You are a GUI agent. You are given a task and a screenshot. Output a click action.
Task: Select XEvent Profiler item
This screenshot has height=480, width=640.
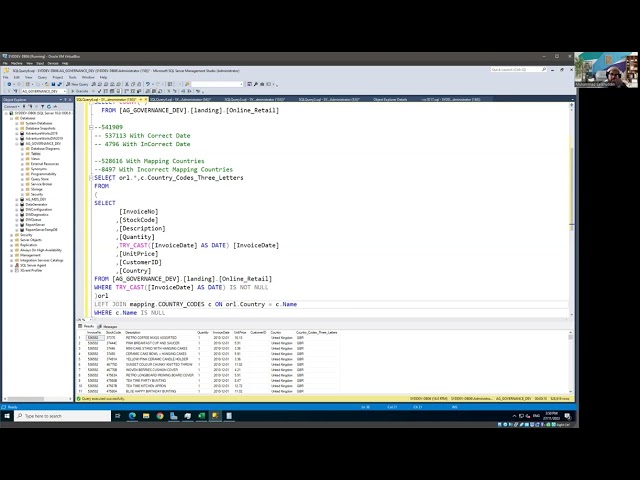tap(31, 270)
